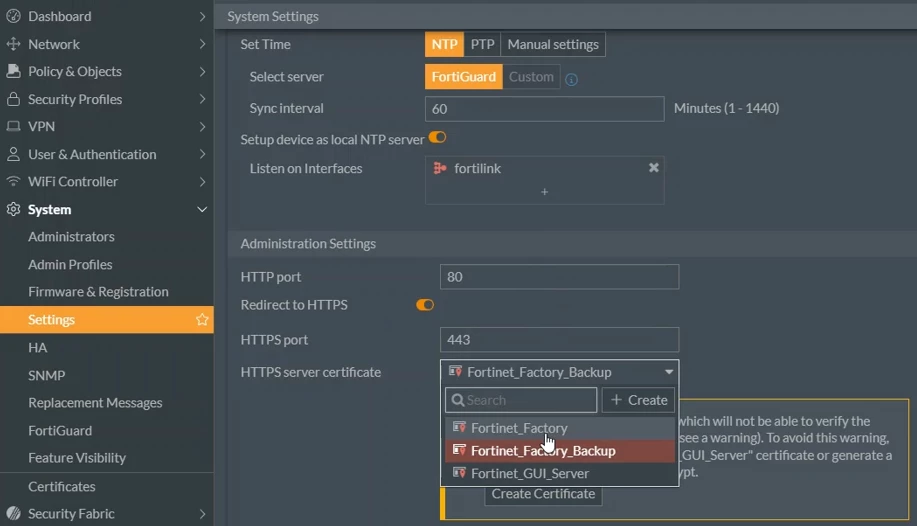The height and width of the screenshot is (526, 917).
Task: Click the Policy & Objects icon
Action: (13, 71)
